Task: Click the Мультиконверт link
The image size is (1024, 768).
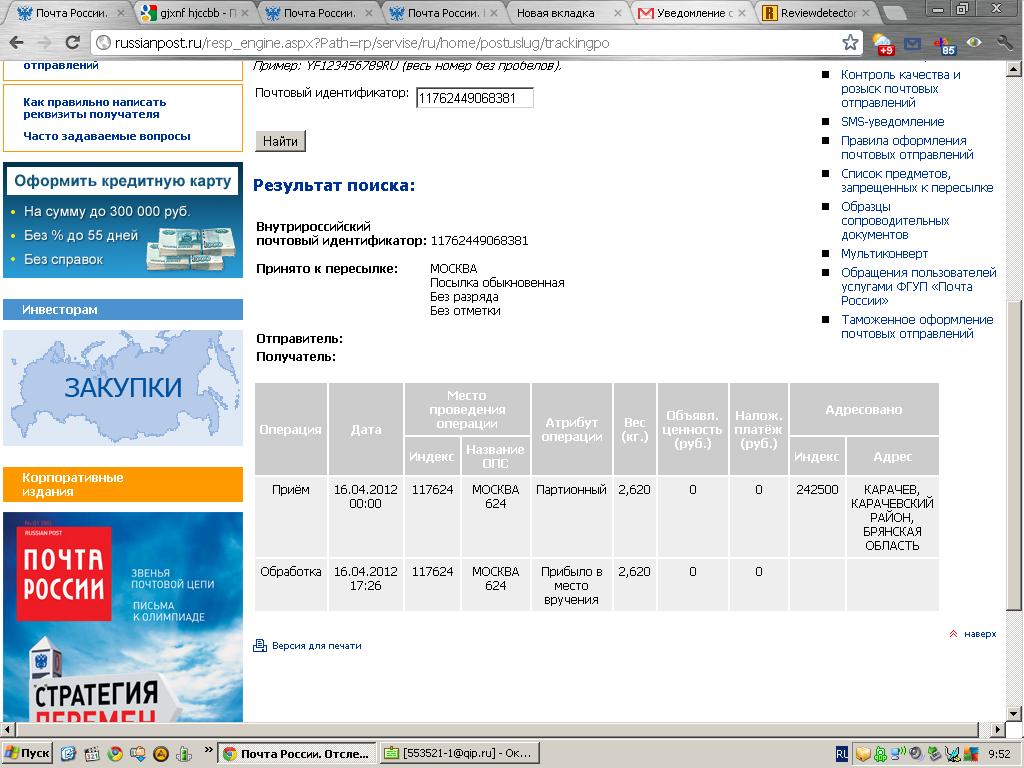Action: click(x=884, y=254)
